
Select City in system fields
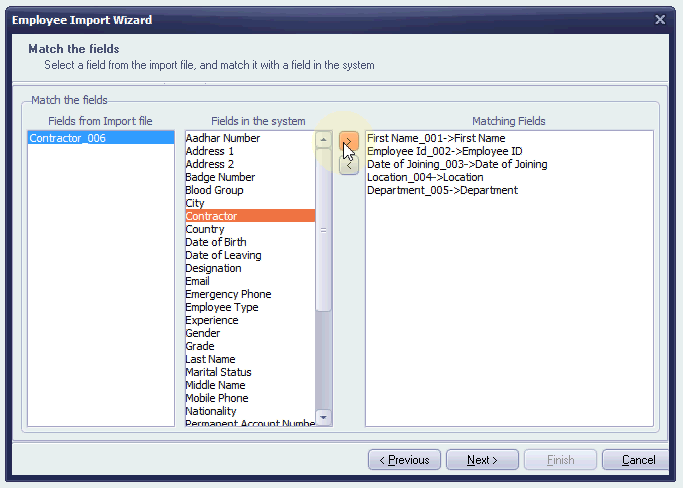[250, 203]
